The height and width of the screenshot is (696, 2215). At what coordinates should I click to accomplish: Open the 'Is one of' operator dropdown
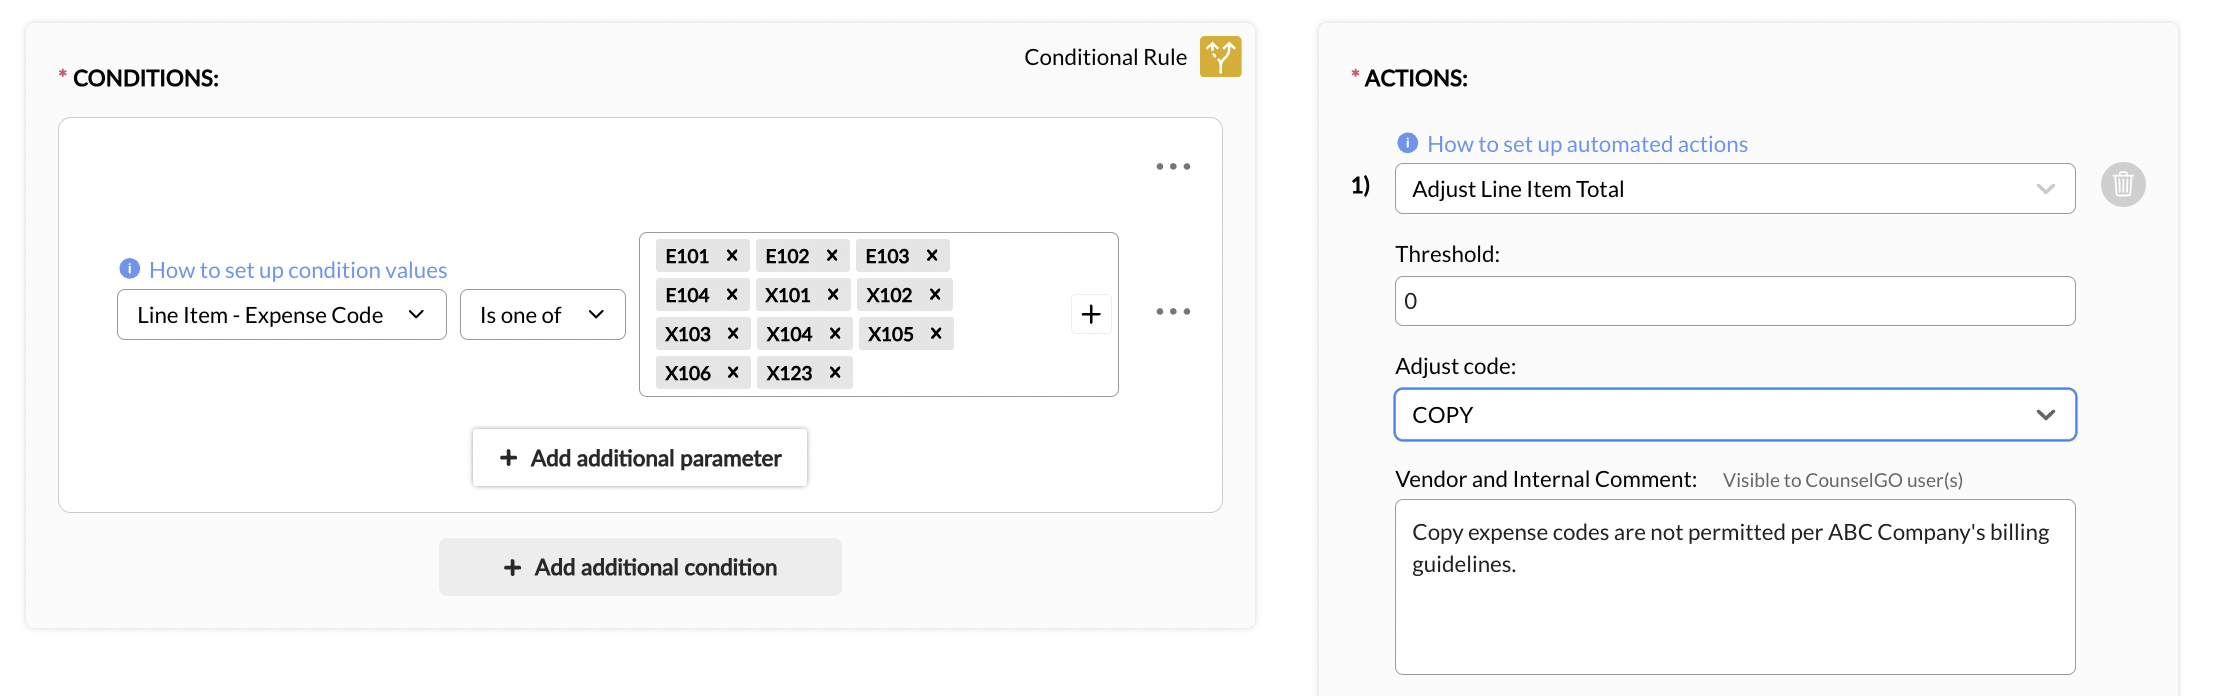pyautogui.click(x=542, y=315)
